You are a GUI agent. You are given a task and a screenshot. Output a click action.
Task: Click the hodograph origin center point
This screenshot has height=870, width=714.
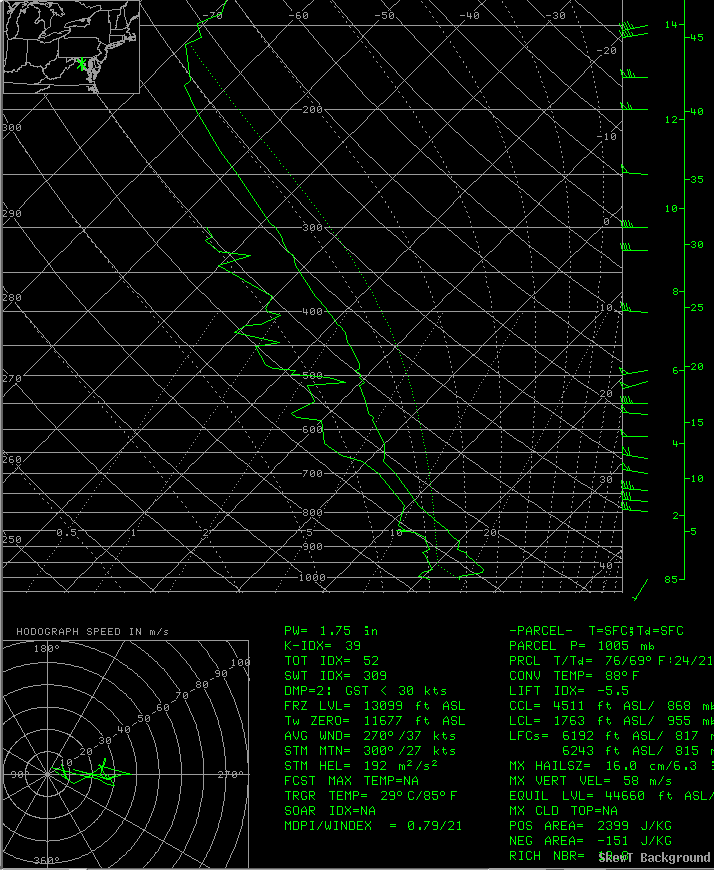tap(49, 773)
